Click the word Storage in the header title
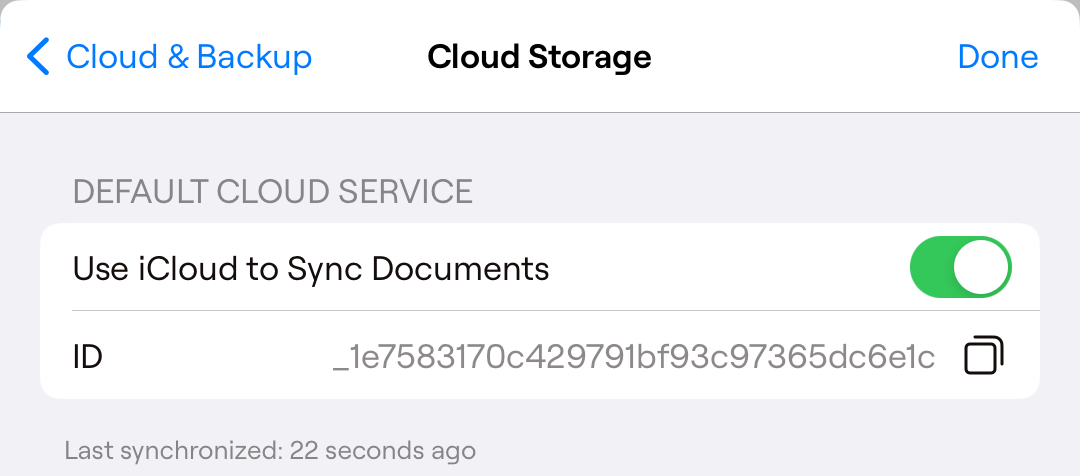Screen dimensions: 1080x476 (x=590, y=56)
